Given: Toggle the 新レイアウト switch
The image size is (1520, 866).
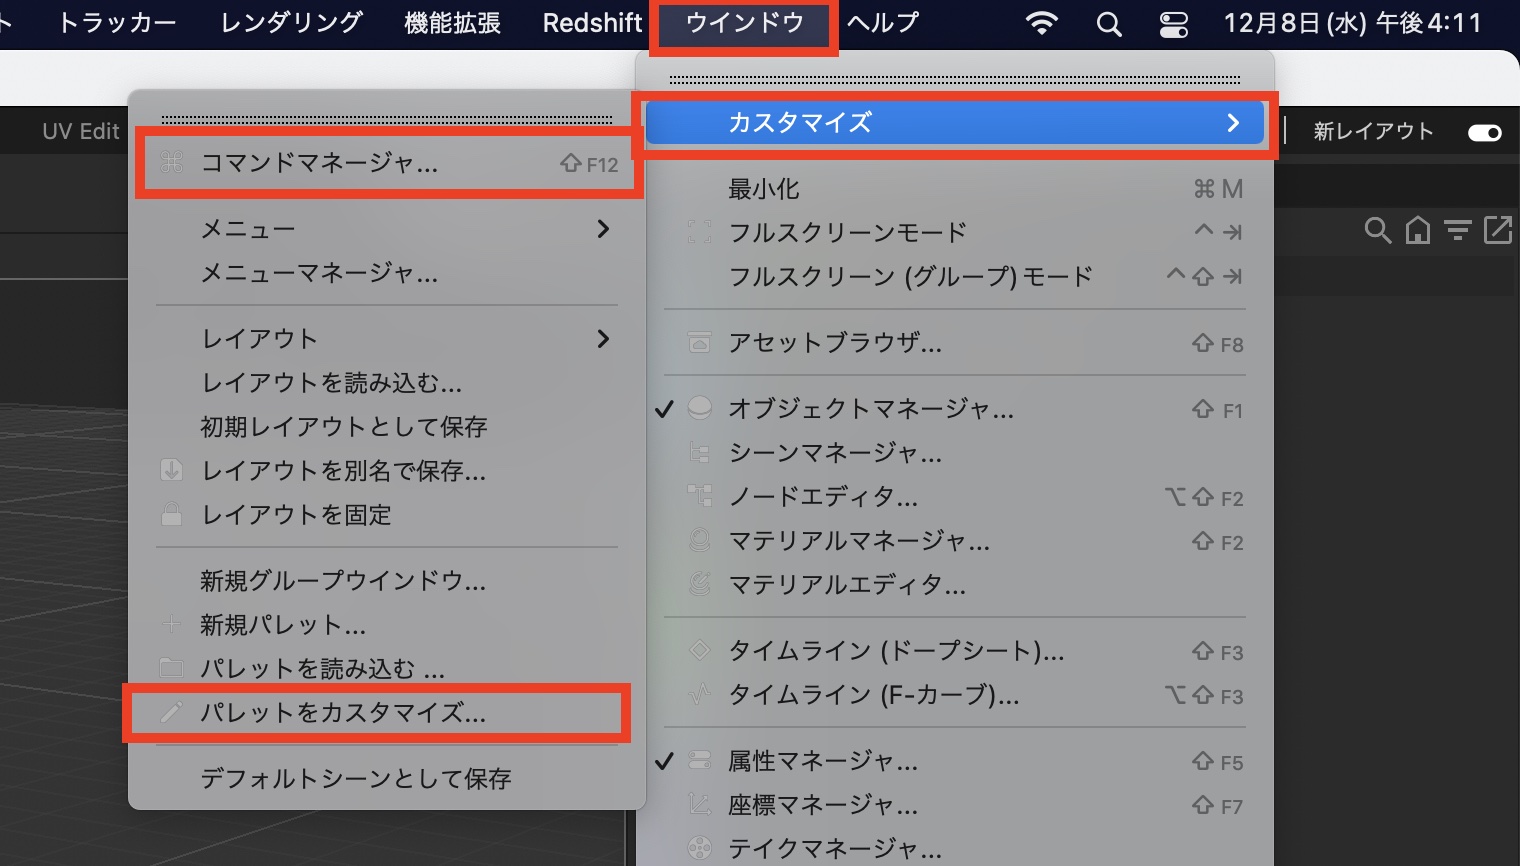Looking at the screenshot, I should (x=1484, y=132).
